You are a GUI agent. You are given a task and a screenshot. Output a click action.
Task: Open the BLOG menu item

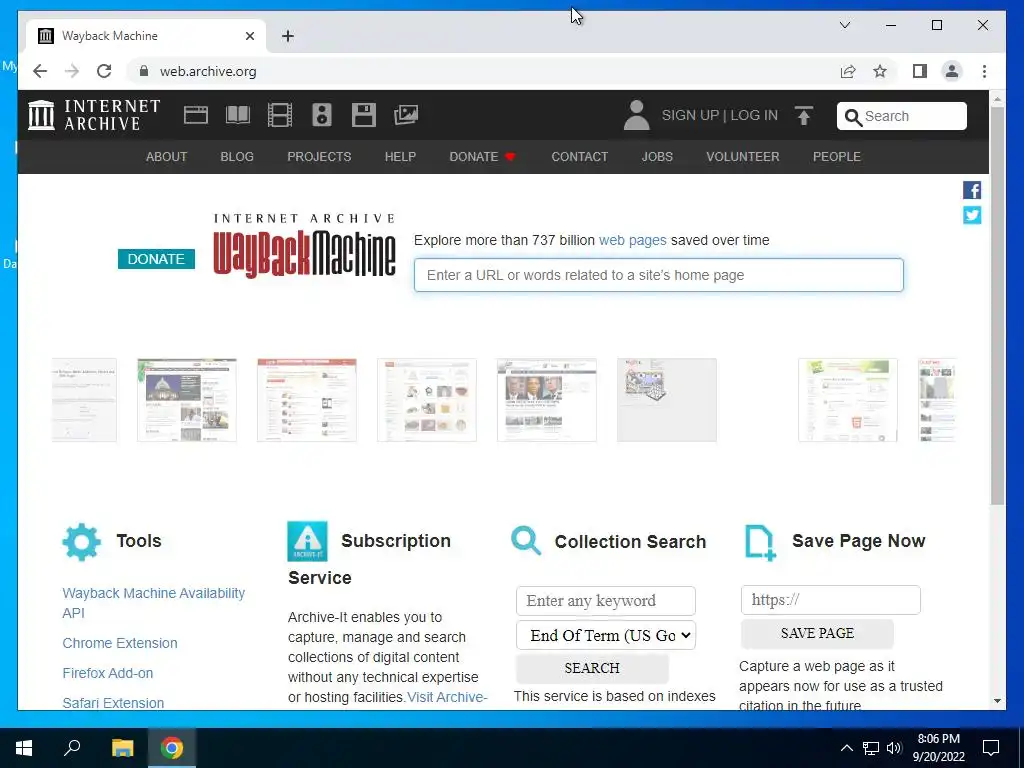pos(237,157)
